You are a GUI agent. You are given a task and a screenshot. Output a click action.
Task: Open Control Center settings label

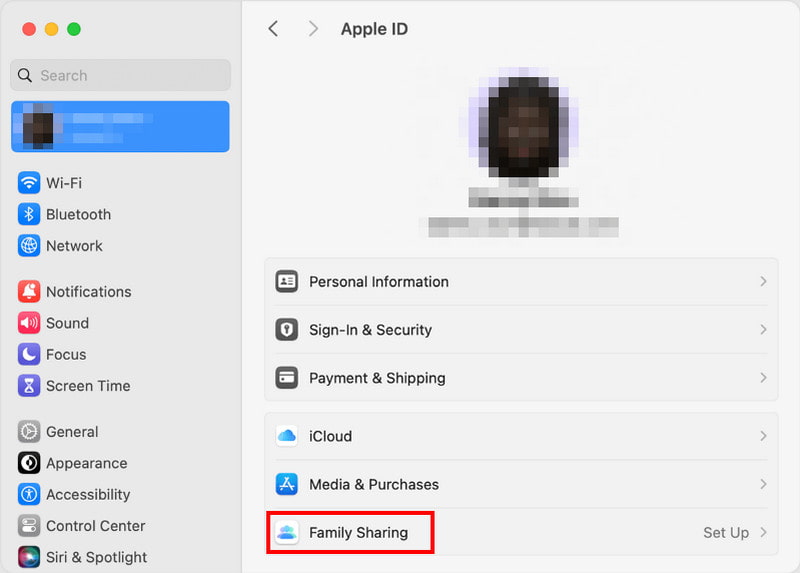95,526
